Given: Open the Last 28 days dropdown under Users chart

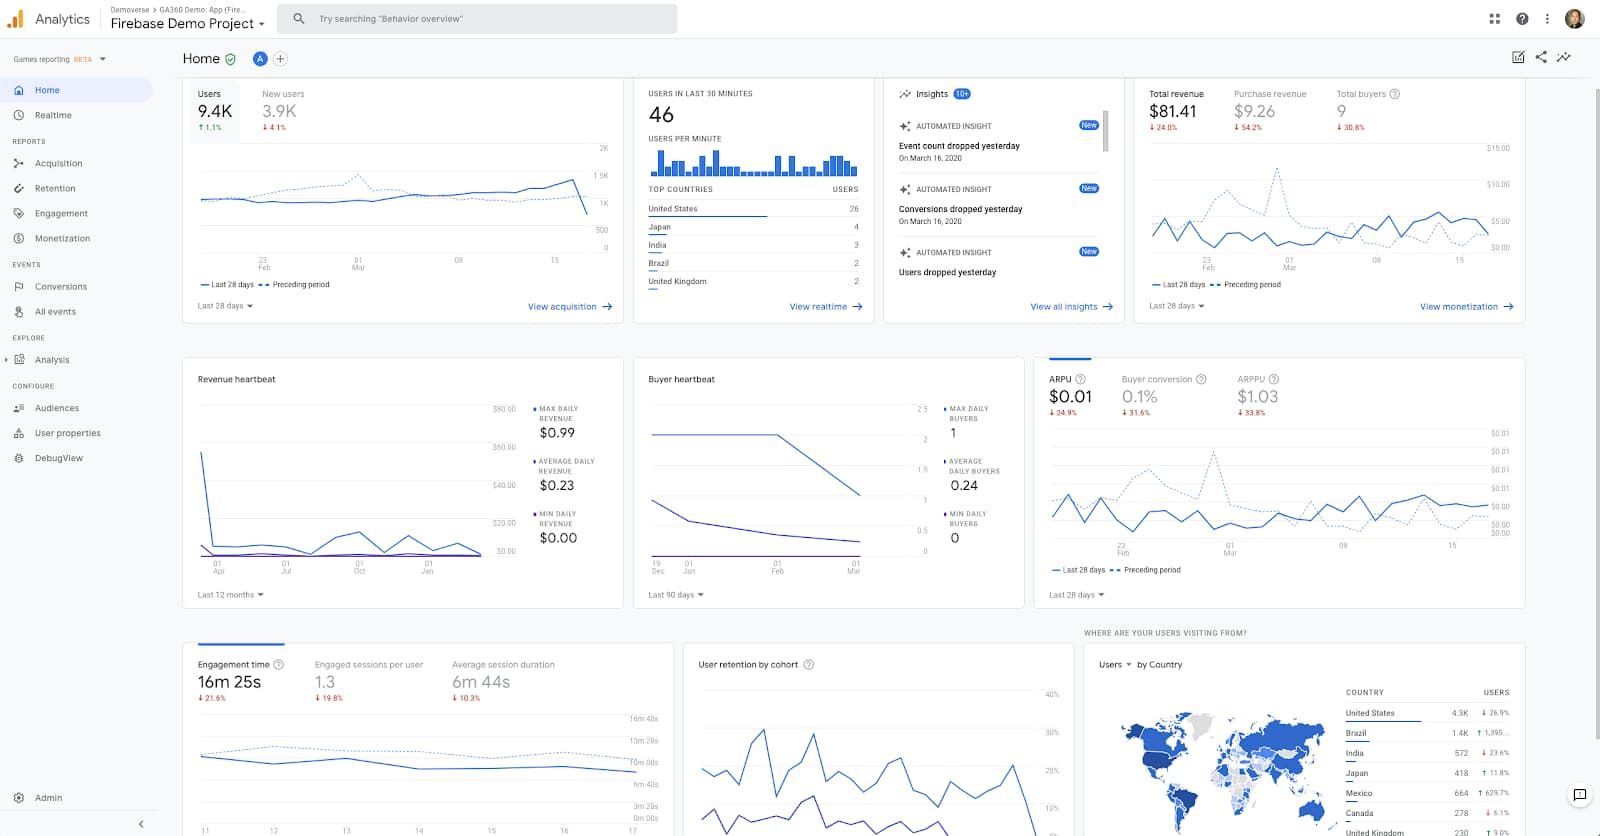Looking at the screenshot, I should 225,306.
